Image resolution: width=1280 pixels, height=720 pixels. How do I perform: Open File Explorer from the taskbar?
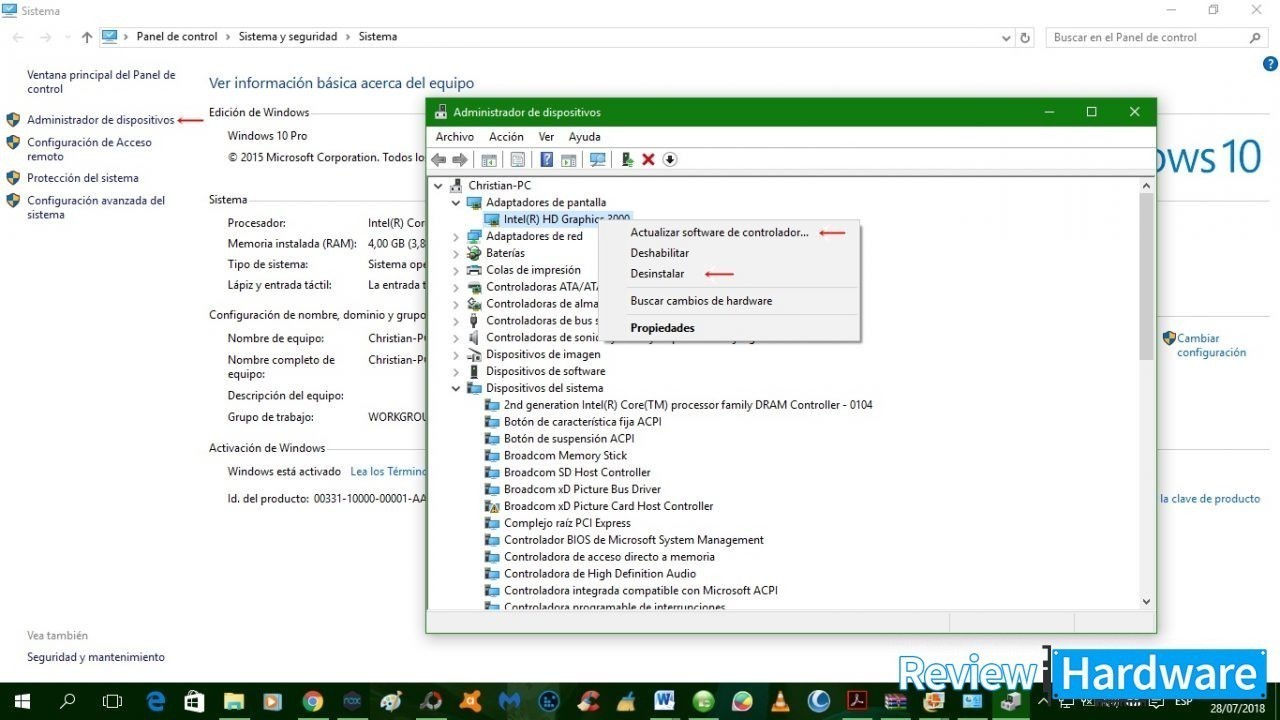point(234,701)
